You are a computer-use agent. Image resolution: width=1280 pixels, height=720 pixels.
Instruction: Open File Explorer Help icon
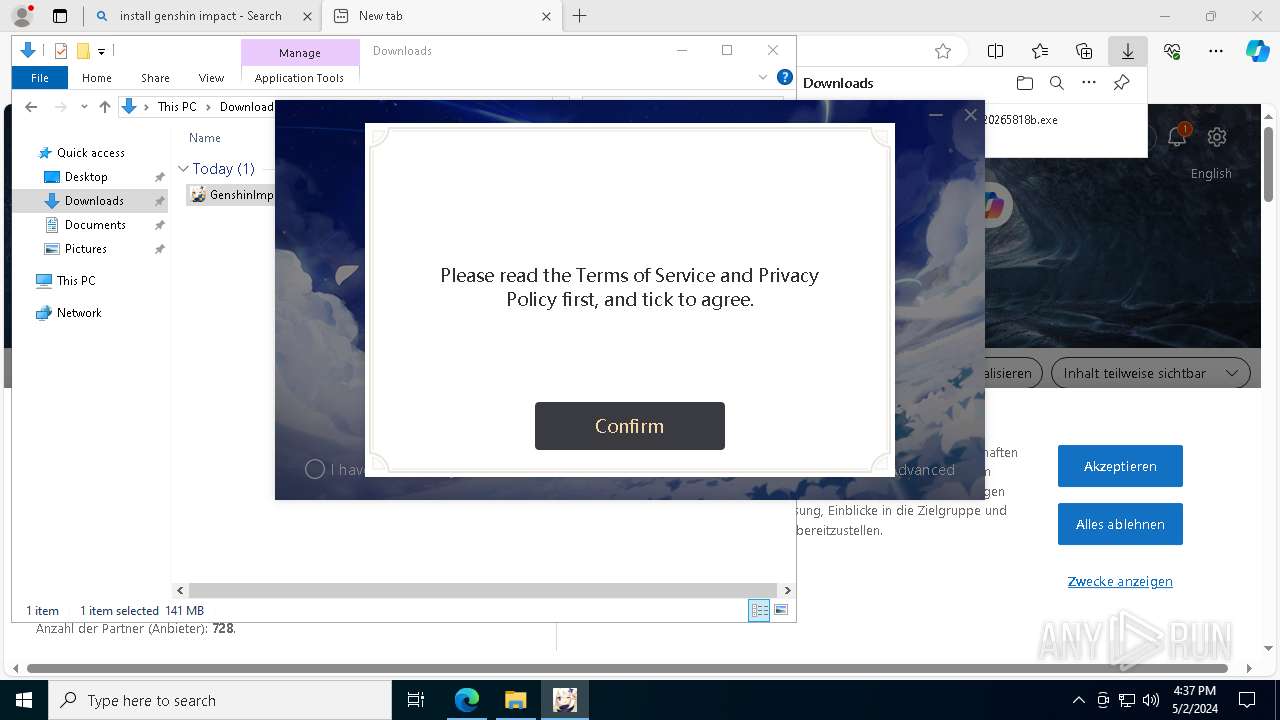click(785, 77)
